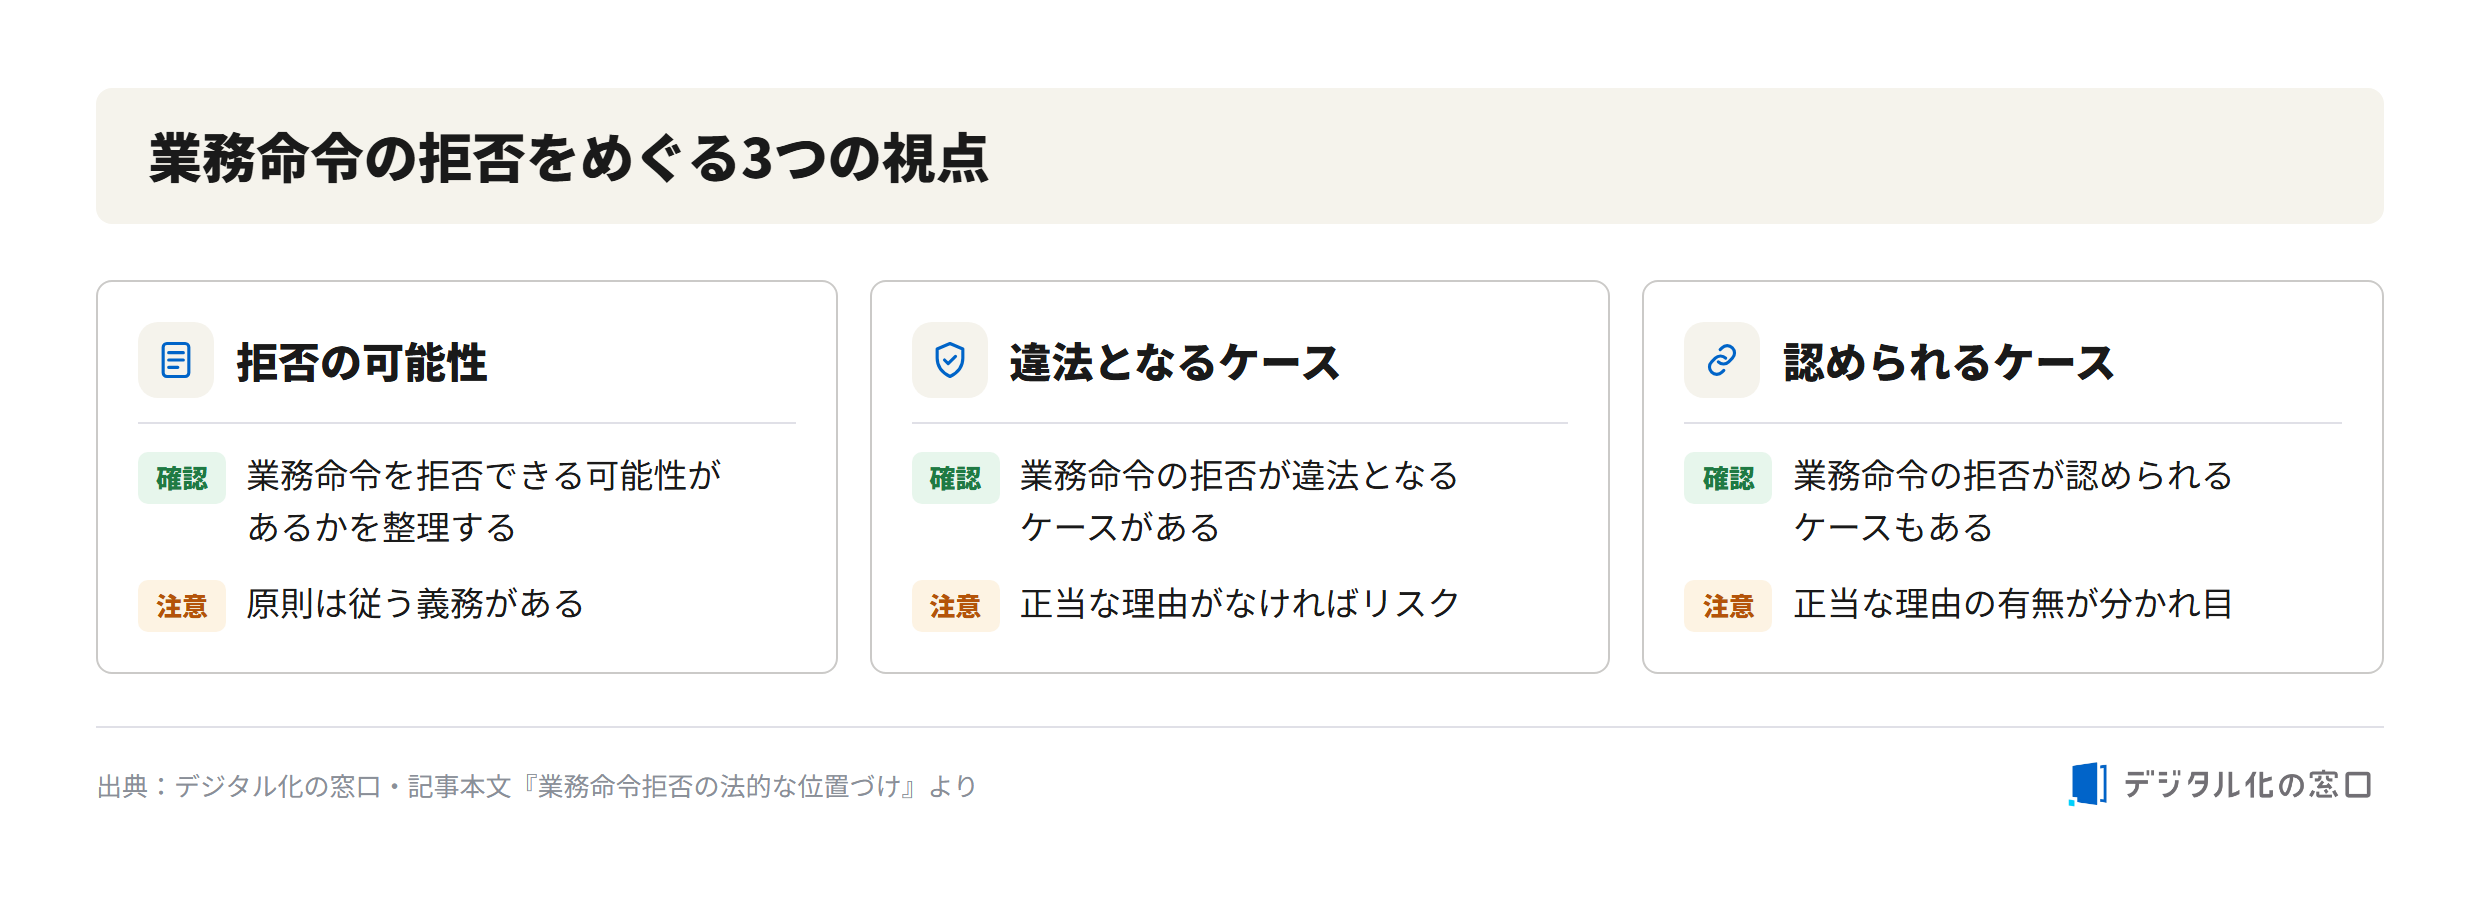The height and width of the screenshot is (902, 2480).
Task: Click the text 正当な理由がなければリスク
Action: [x=1240, y=604]
